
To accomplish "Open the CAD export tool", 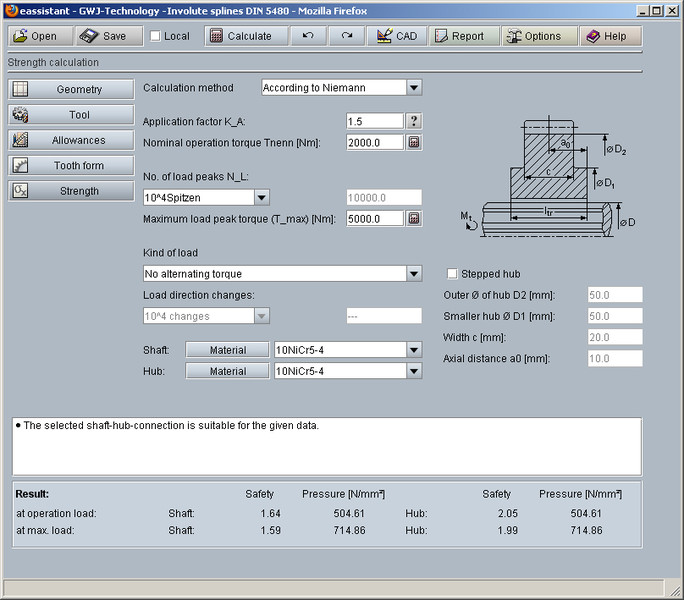I will click(396, 36).
